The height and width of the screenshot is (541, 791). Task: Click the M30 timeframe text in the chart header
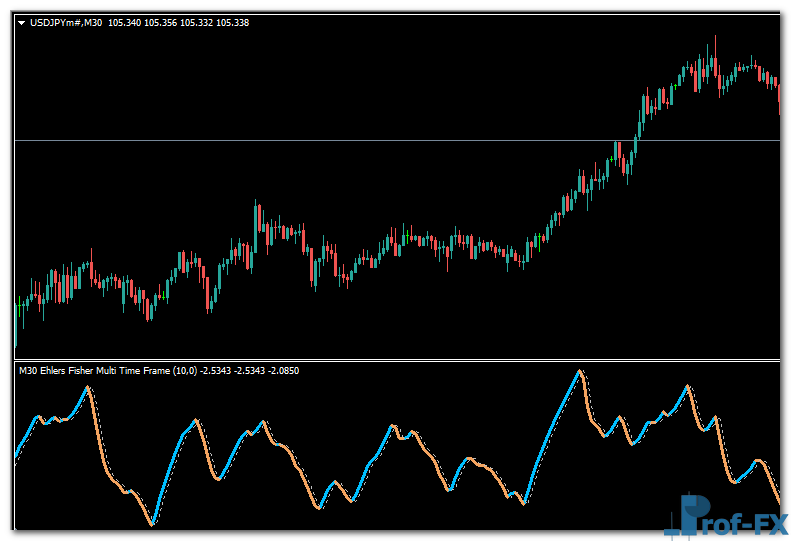click(x=92, y=22)
